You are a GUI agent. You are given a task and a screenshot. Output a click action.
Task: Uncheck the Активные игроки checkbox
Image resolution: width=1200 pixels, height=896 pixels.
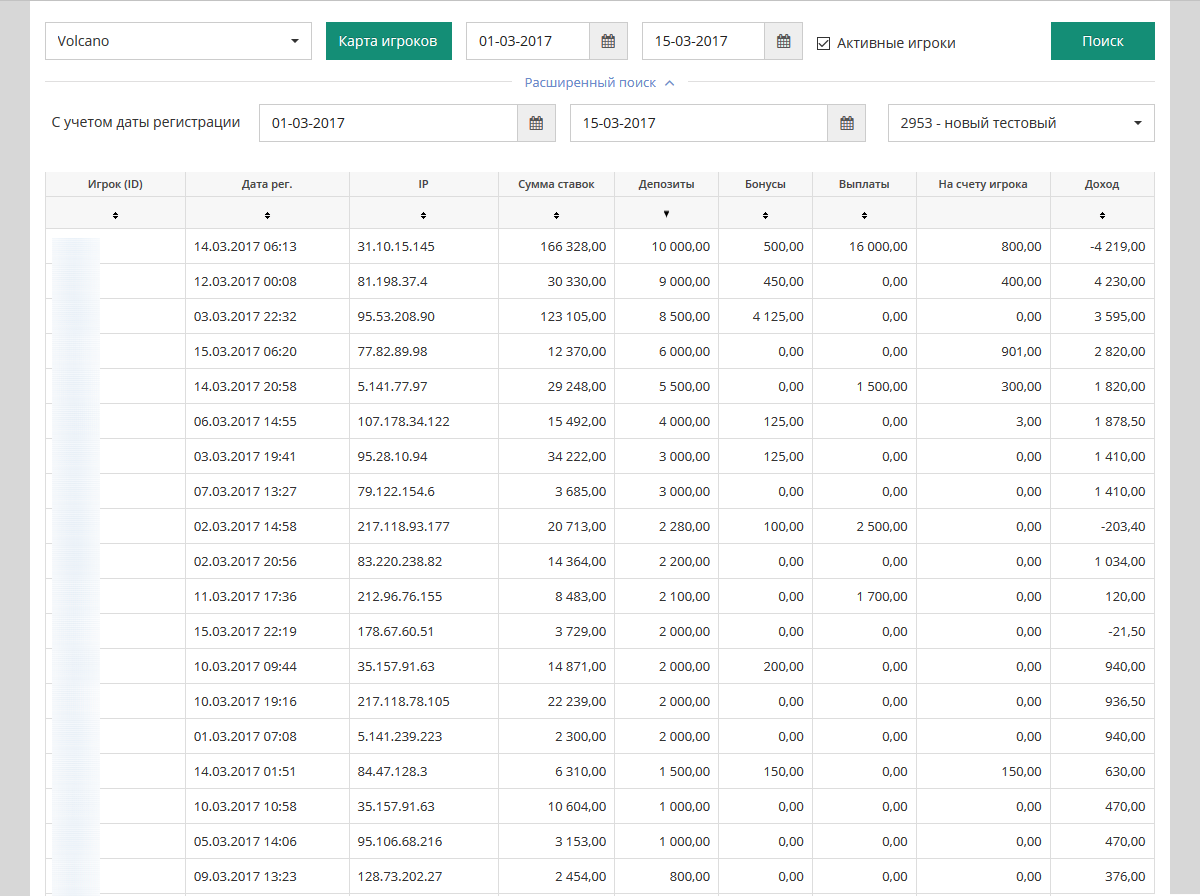click(x=824, y=43)
